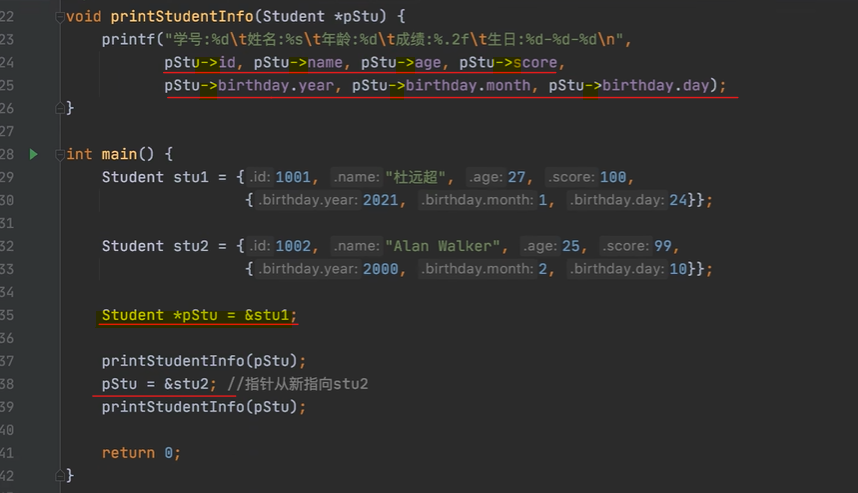Click the return 0 statement
858x493 pixels.
(x=141, y=453)
